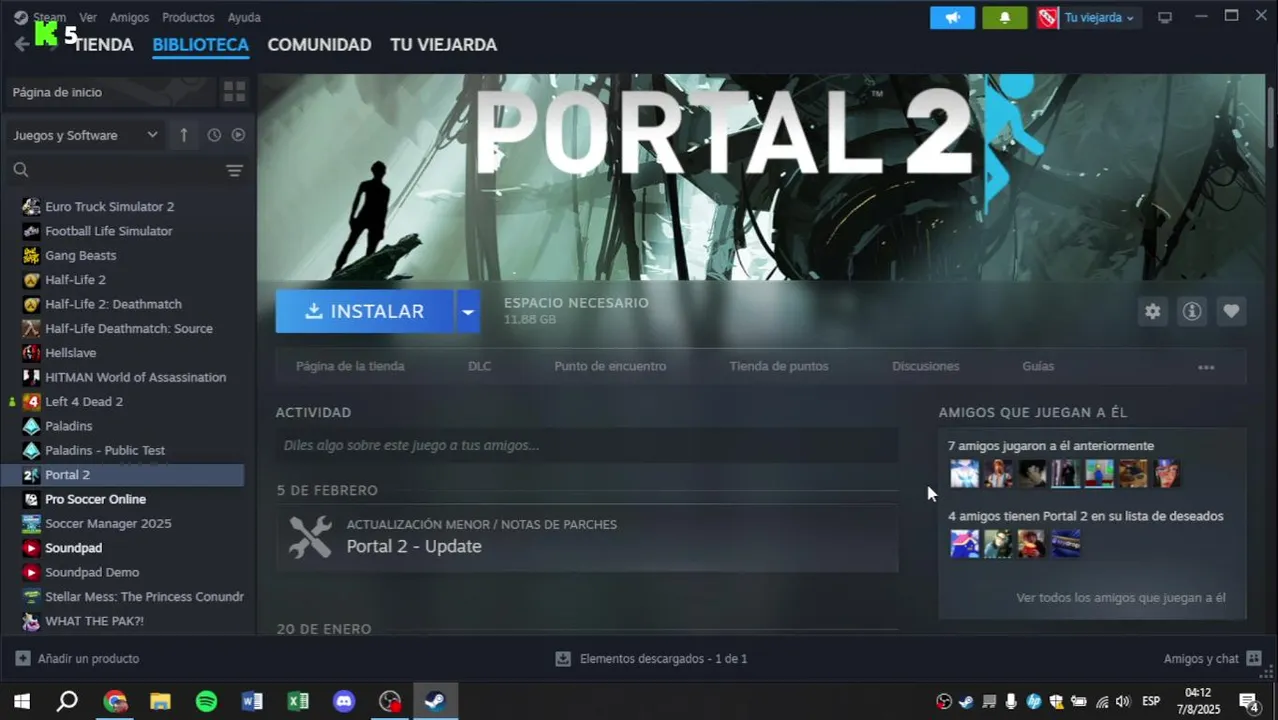Open the green notifications bell
The width and height of the screenshot is (1278, 720).
(1005, 18)
